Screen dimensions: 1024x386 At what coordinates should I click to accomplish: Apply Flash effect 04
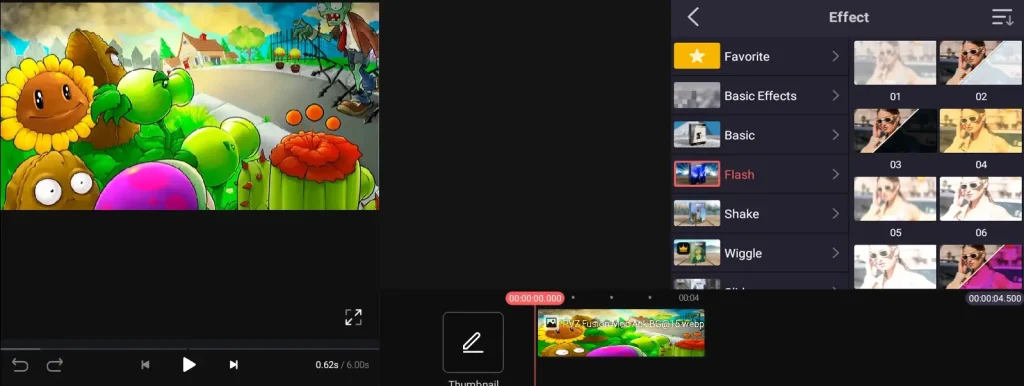coord(981,131)
